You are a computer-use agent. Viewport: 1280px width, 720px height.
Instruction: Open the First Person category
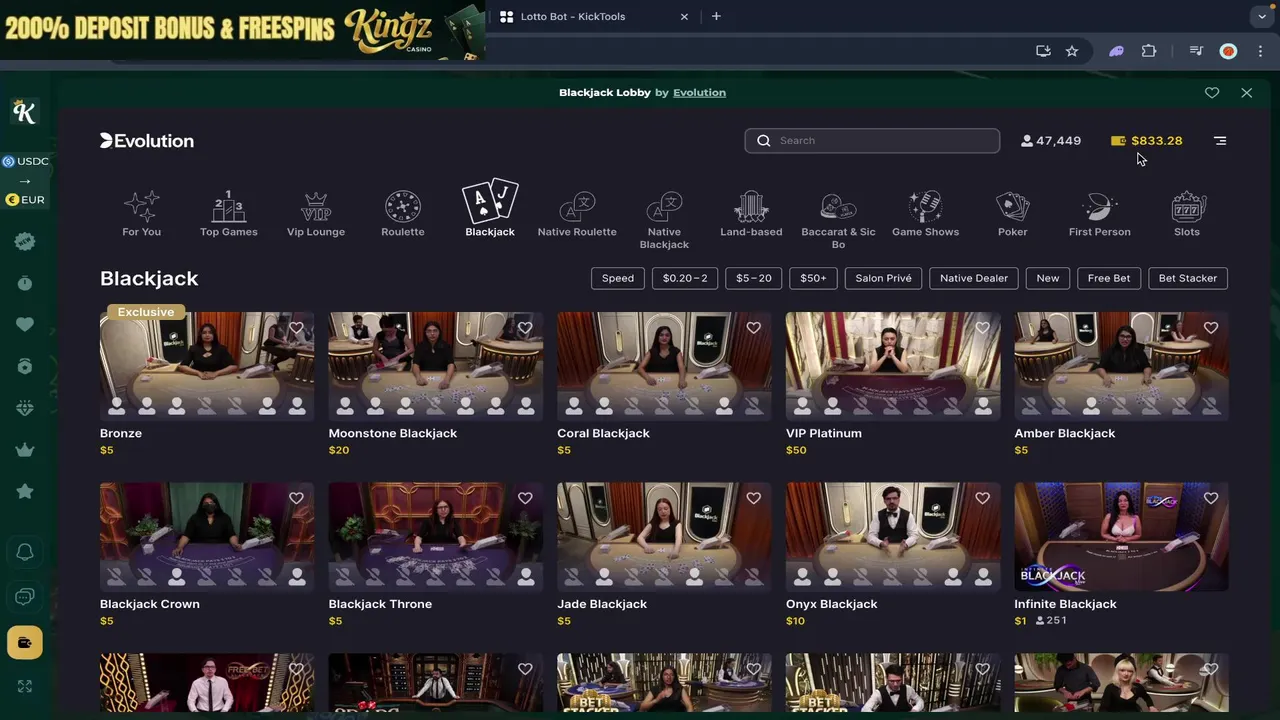pos(1099,214)
